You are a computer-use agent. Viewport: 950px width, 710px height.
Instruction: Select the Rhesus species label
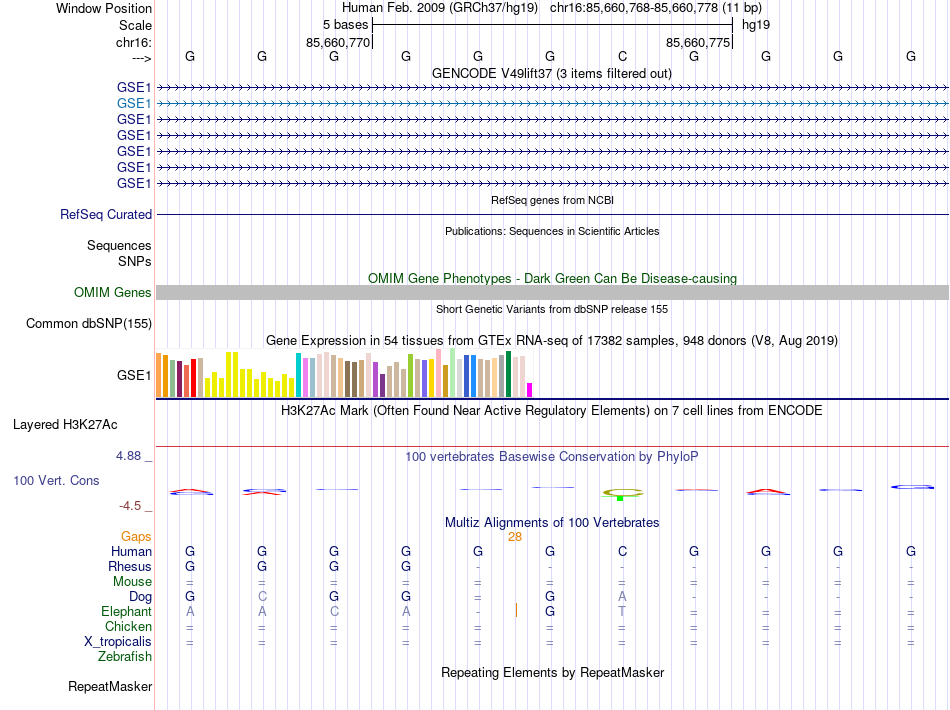130,566
